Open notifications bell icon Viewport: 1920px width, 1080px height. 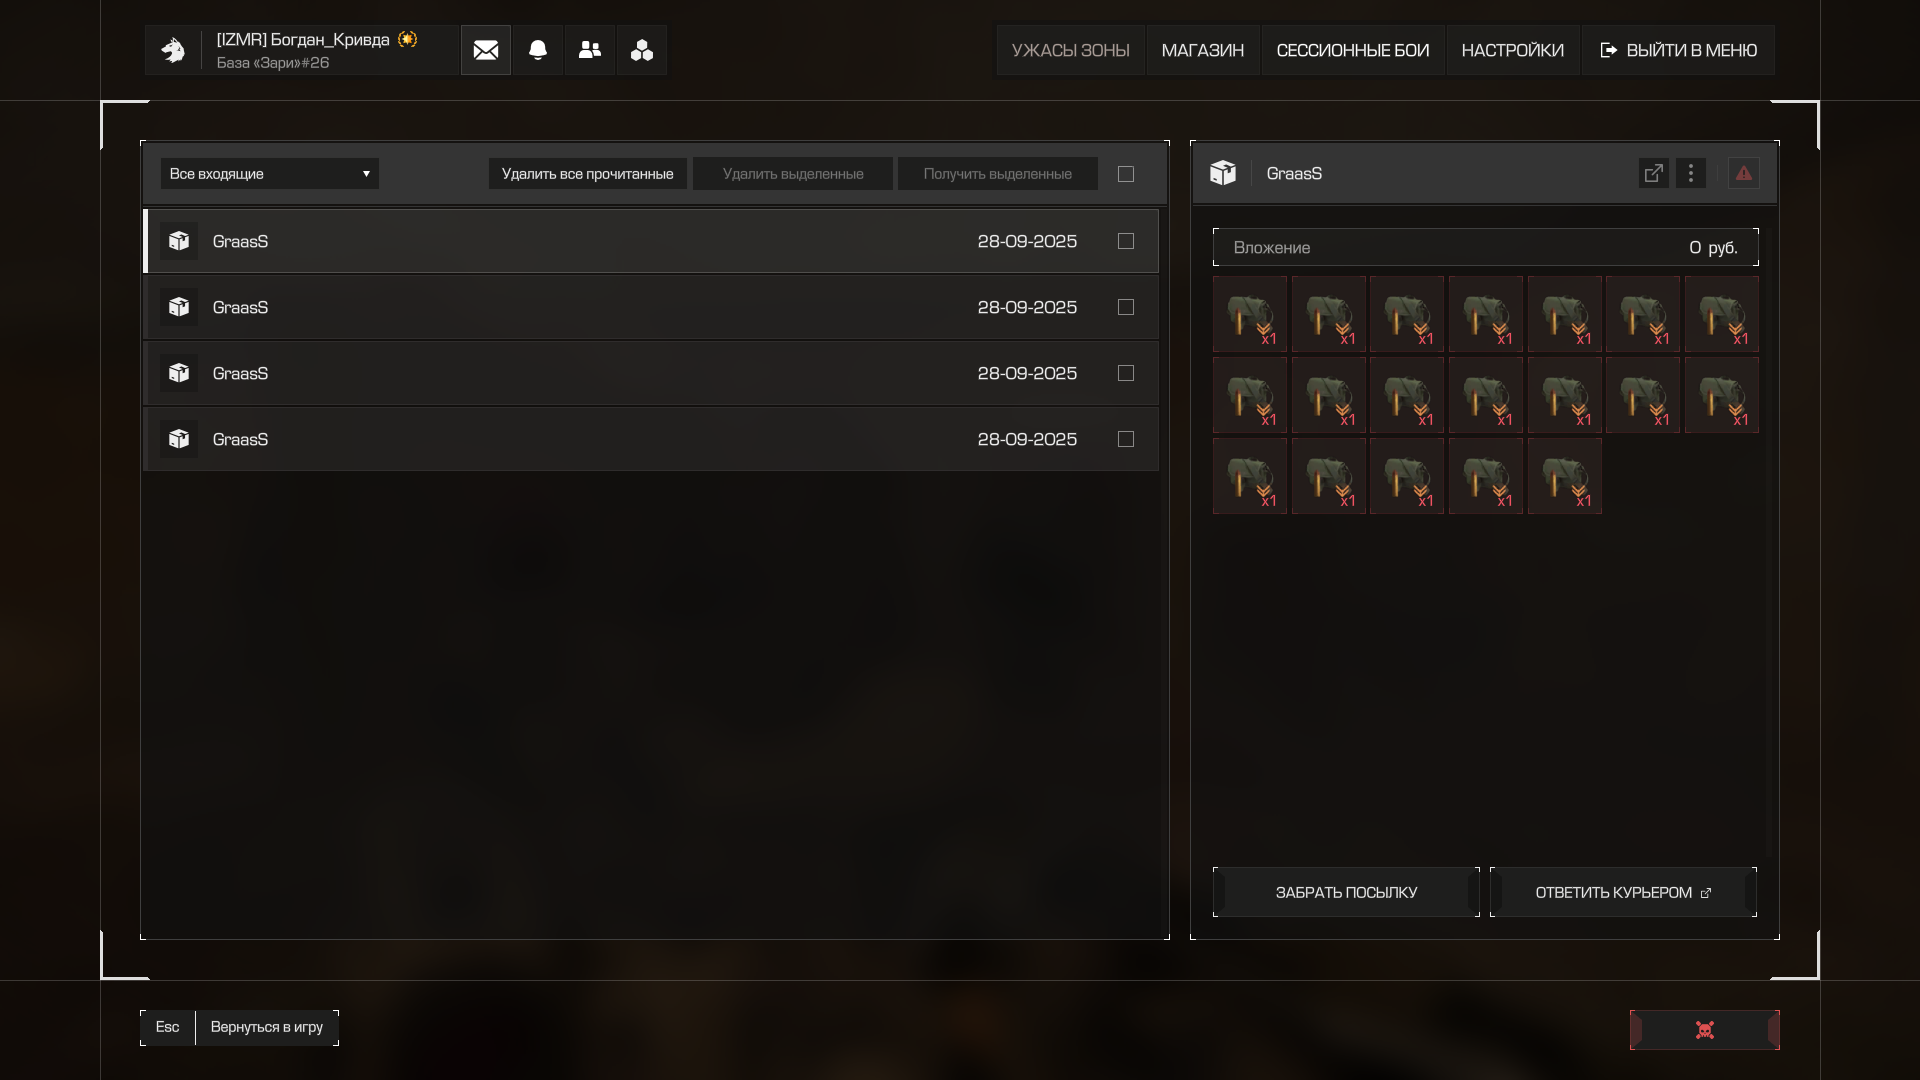tap(538, 50)
